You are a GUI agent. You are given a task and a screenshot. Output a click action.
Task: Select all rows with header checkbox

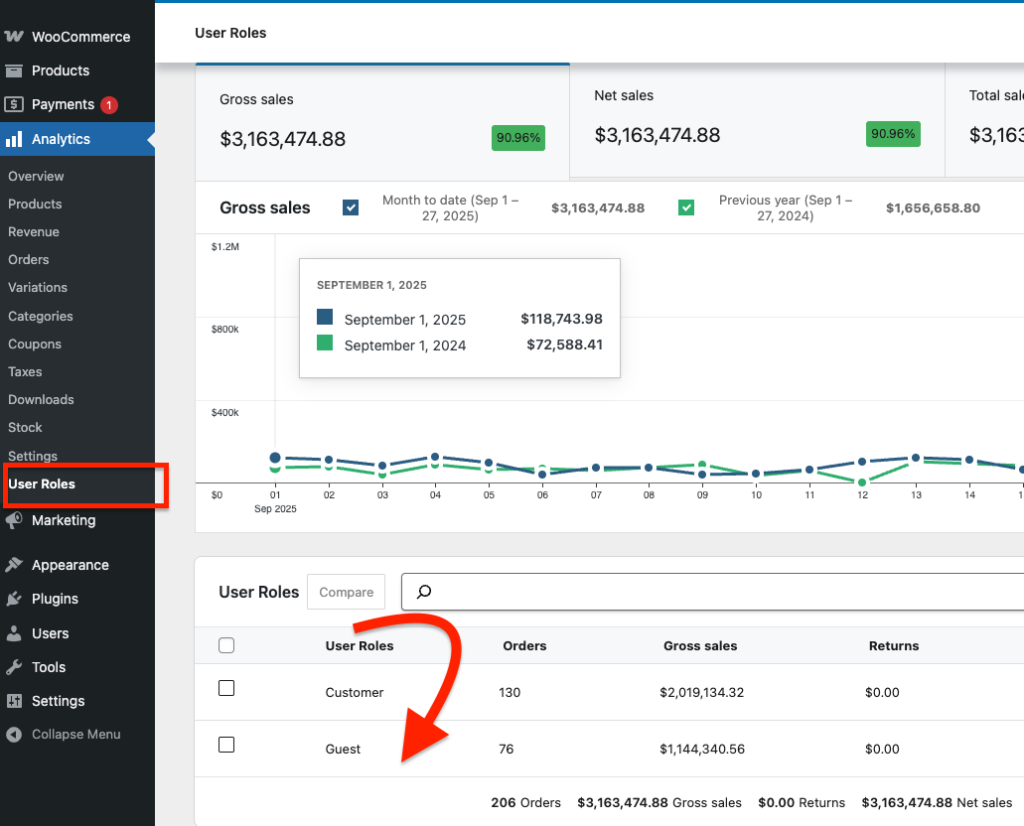pyautogui.click(x=226, y=646)
